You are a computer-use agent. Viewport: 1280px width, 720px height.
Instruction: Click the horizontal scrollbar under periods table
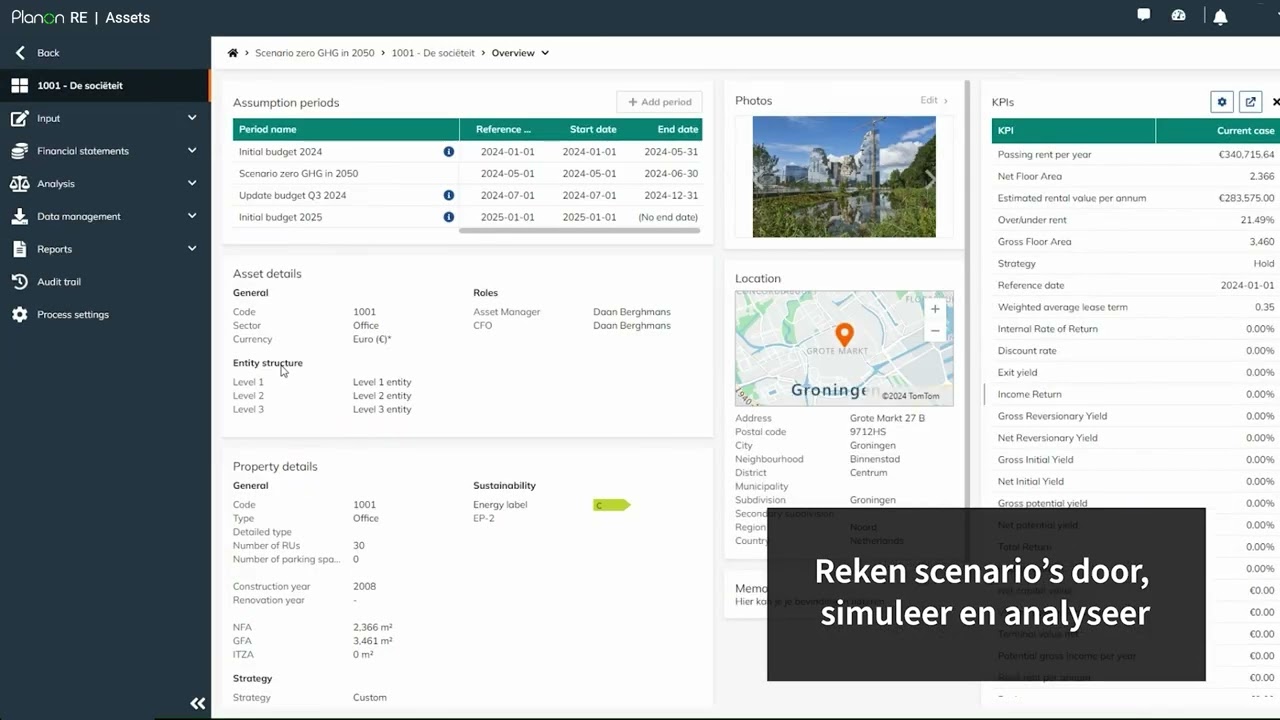pyautogui.click(x=579, y=231)
